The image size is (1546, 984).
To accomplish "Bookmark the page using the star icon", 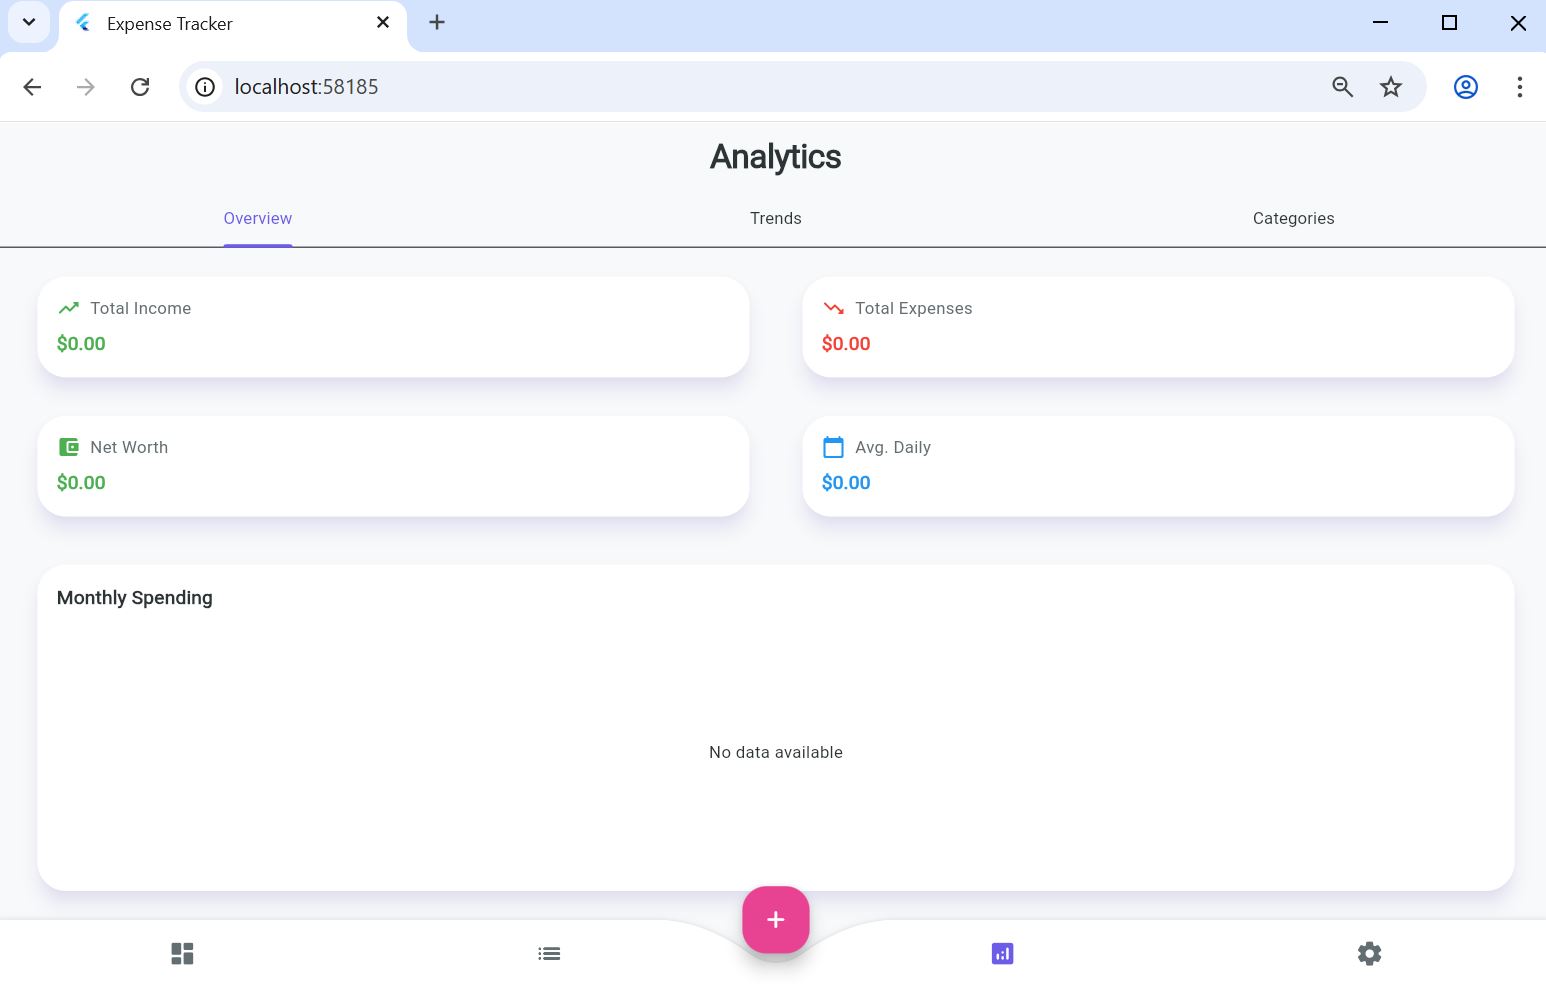I will [1391, 87].
